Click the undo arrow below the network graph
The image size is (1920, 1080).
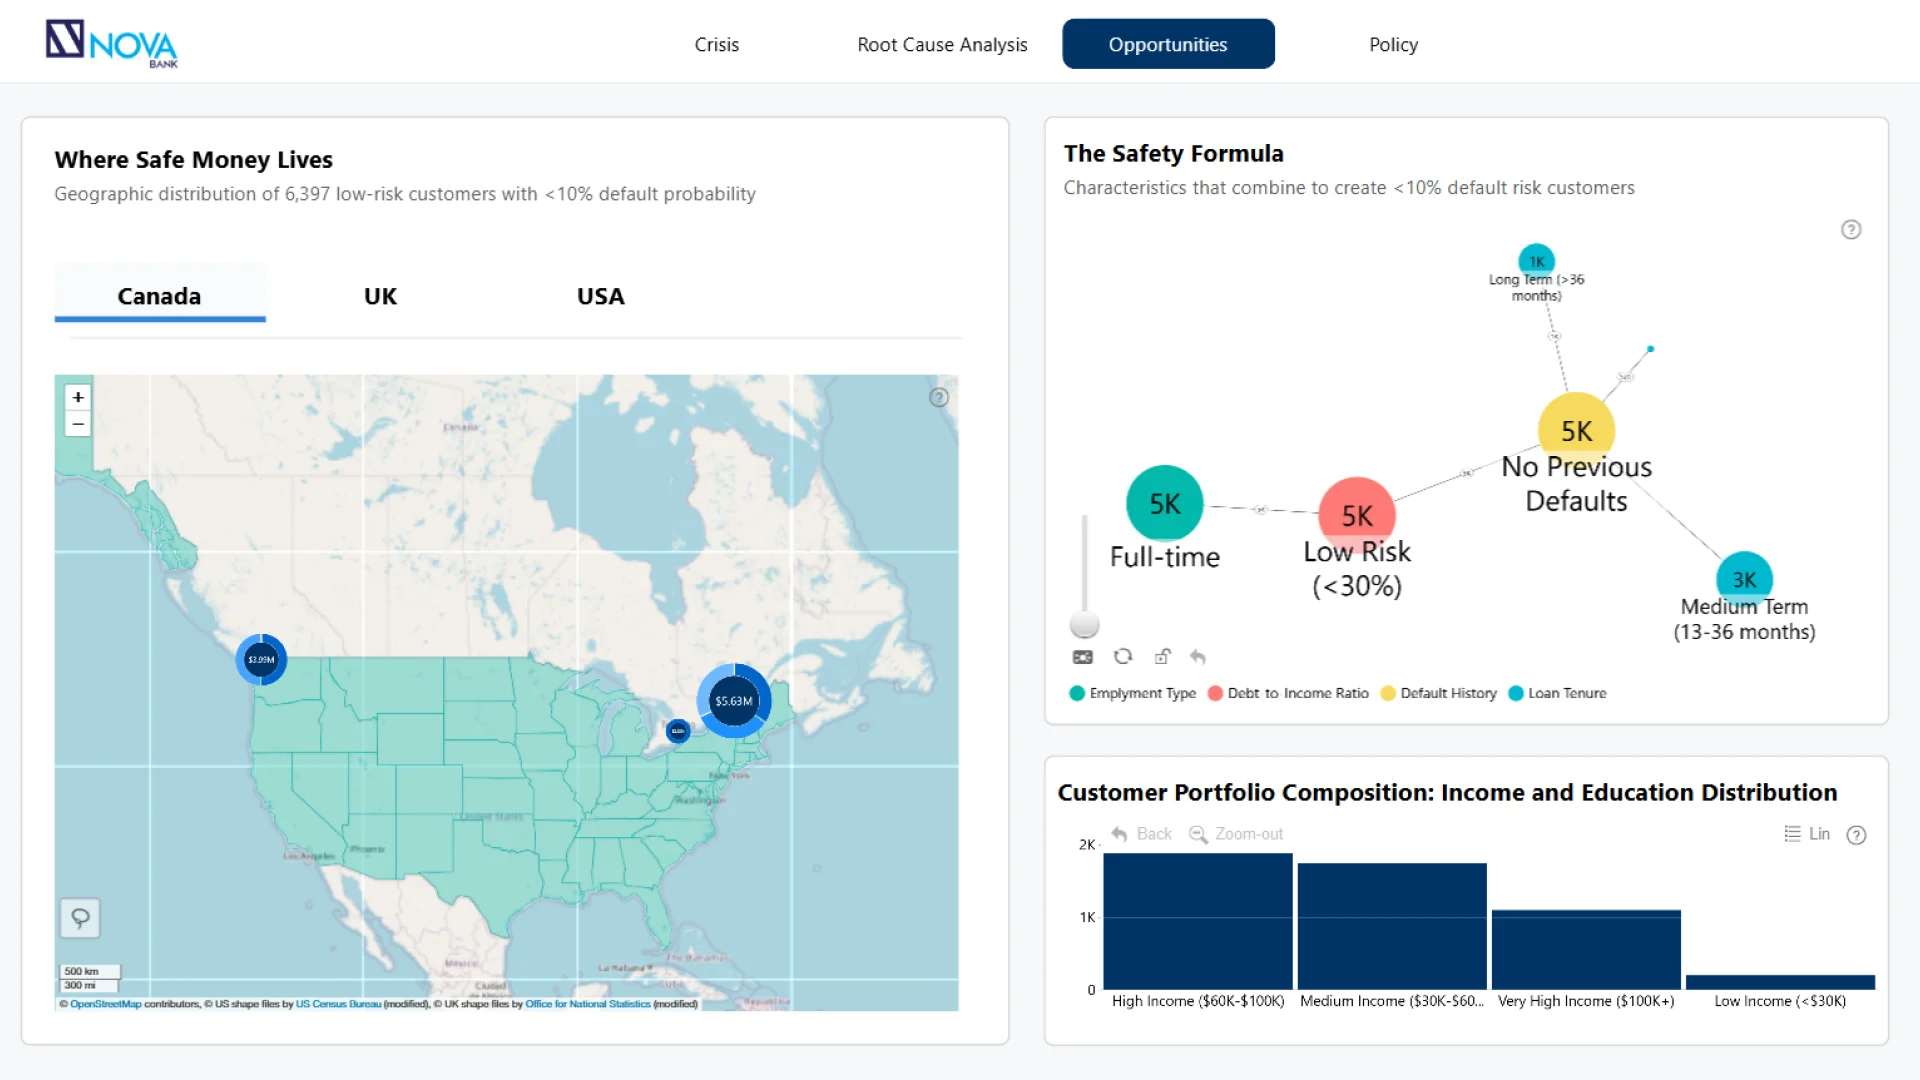pyautogui.click(x=1198, y=657)
